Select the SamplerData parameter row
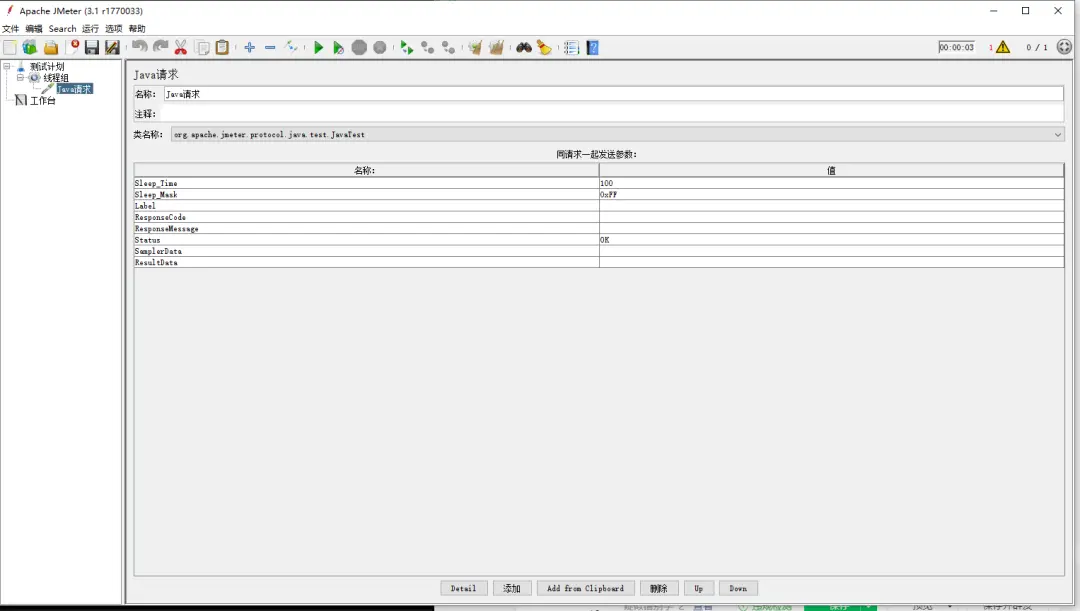This screenshot has height=611, width=1080. coord(599,251)
